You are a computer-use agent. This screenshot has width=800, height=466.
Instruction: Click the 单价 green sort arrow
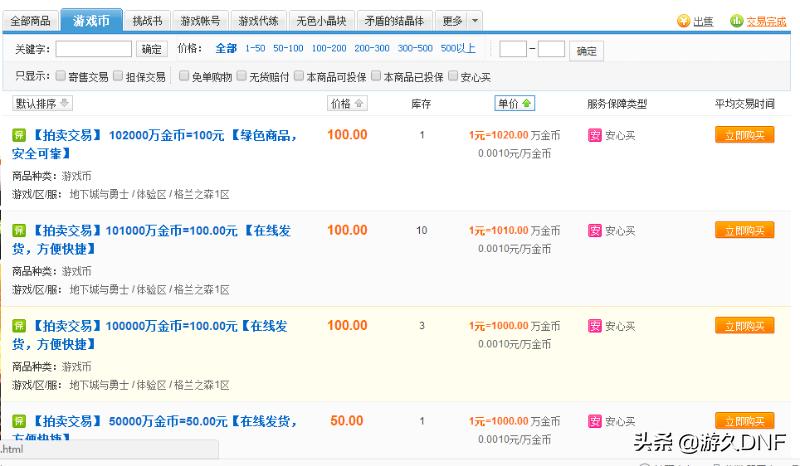pos(527,103)
